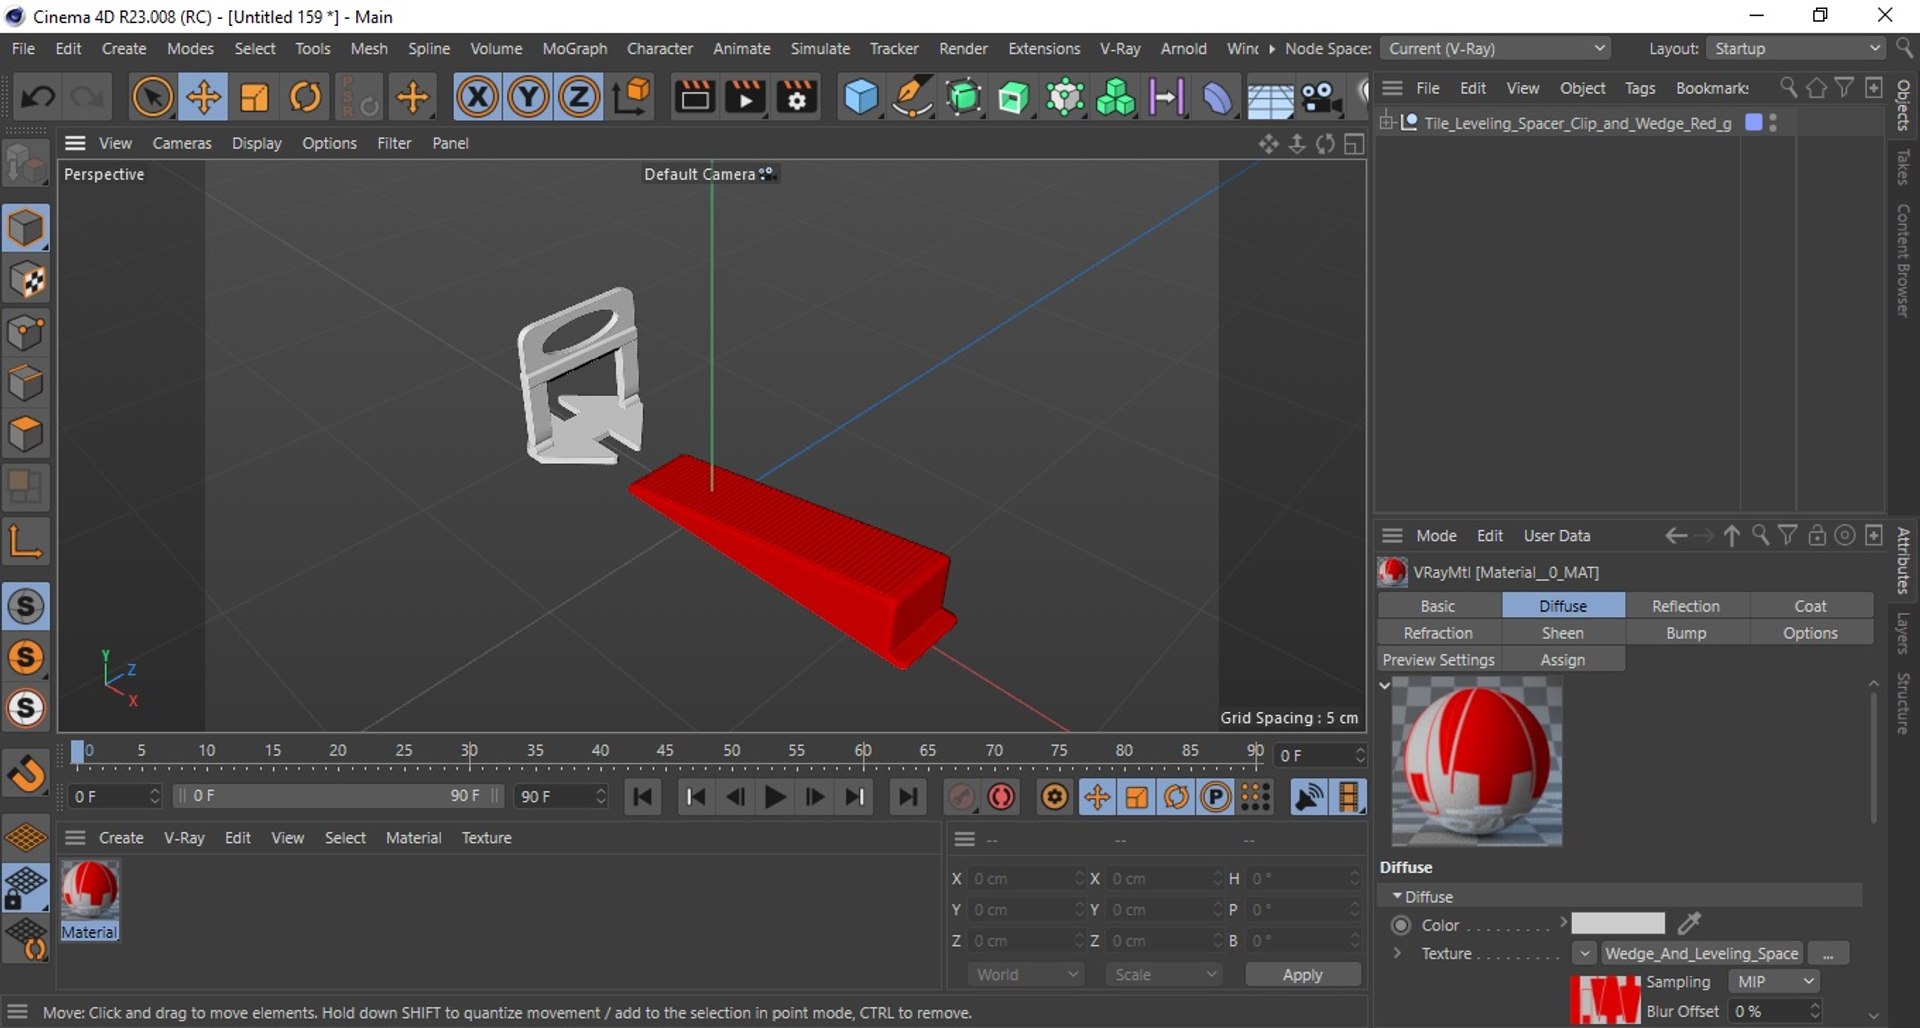Screen dimensions: 1920x1028
Task: Open the World coordinate dropdown
Action: (1026, 975)
